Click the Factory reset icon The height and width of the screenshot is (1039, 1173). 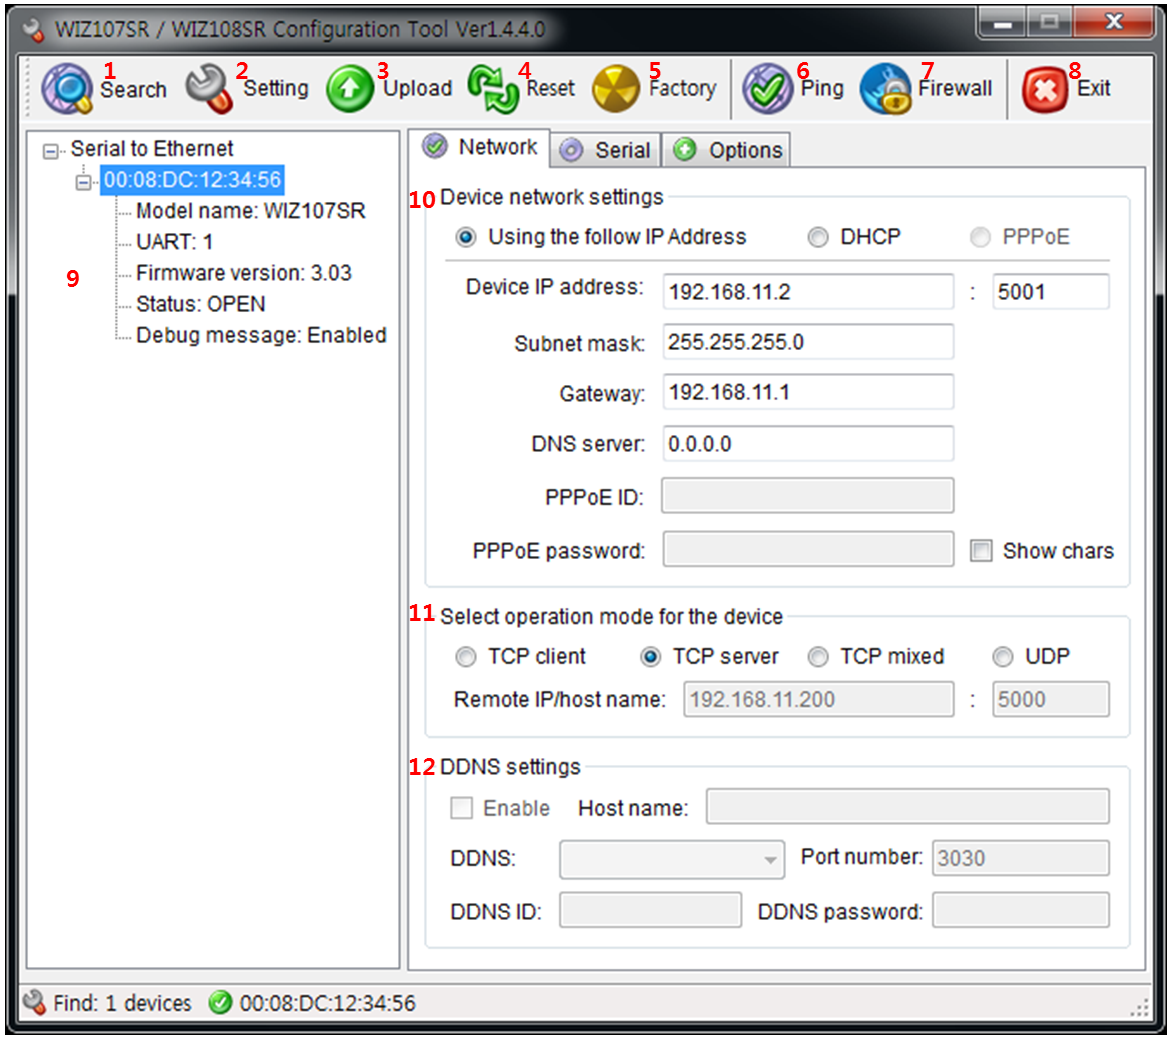point(618,88)
